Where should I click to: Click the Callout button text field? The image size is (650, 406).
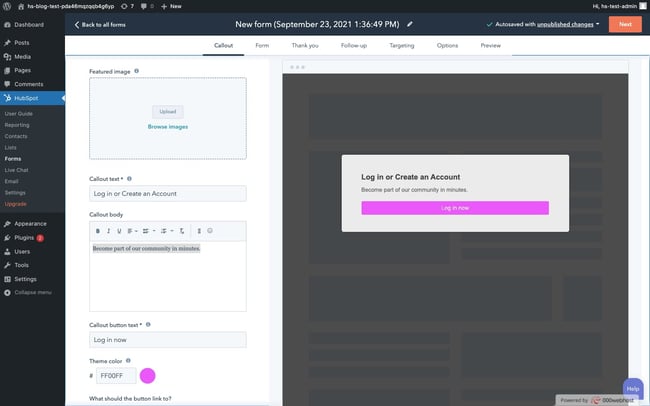tap(167, 340)
